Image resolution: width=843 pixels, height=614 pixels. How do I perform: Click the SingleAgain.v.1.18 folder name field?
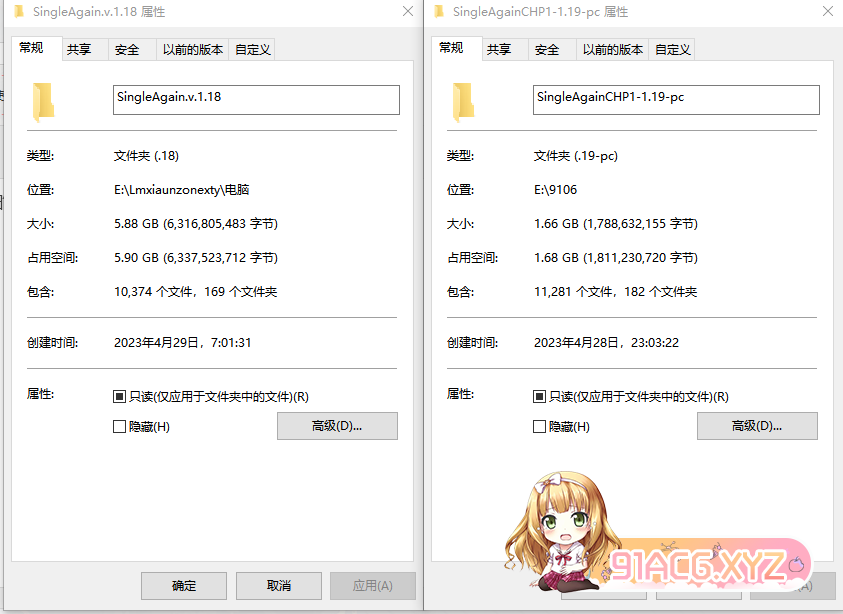pyautogui.click(x=256, y=99)
